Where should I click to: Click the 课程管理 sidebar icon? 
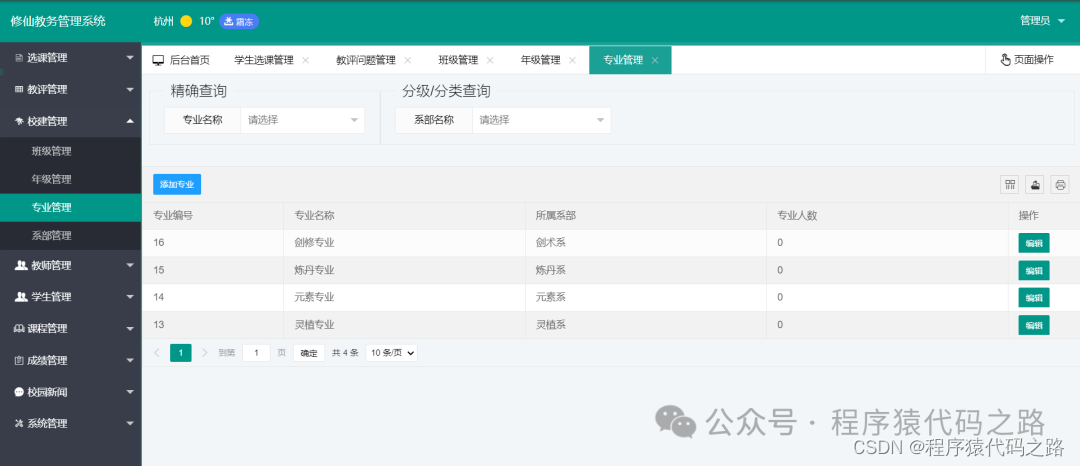(x=19, y=329)
